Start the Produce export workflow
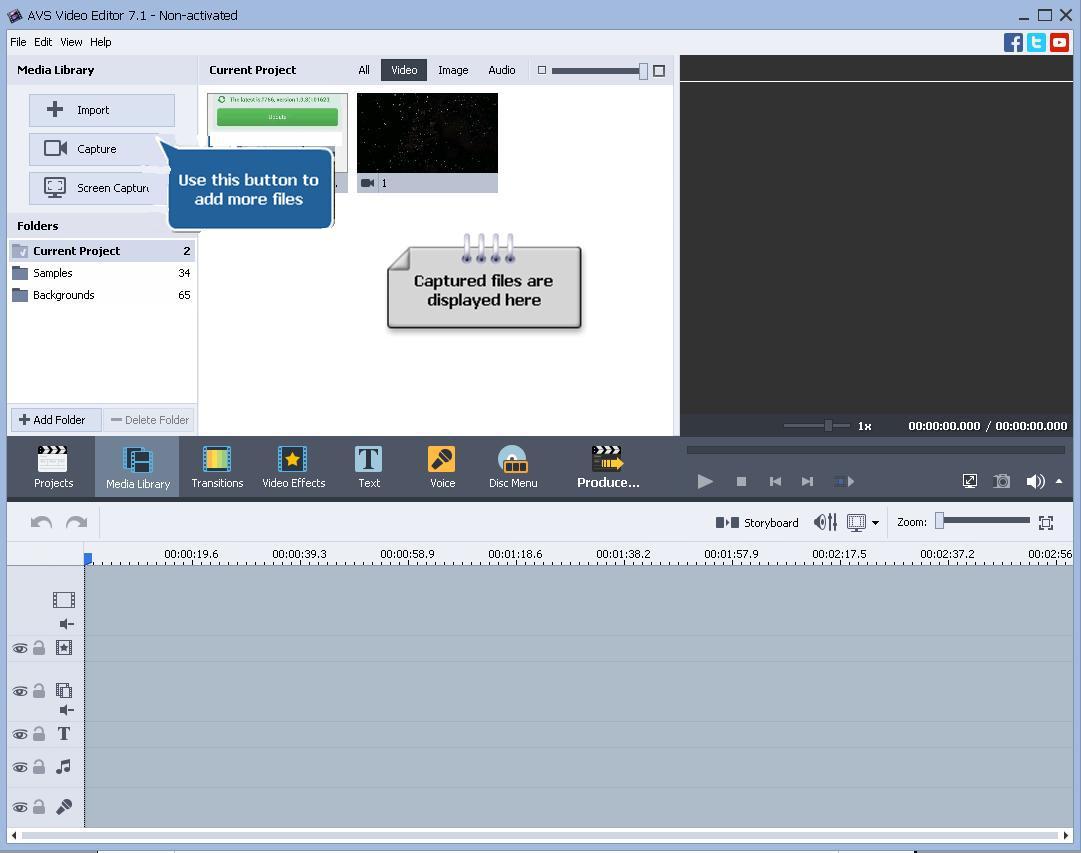Image resolution: width=1081 pixels, height=853 pixels. pyautogui.click(x=607, y=466)
